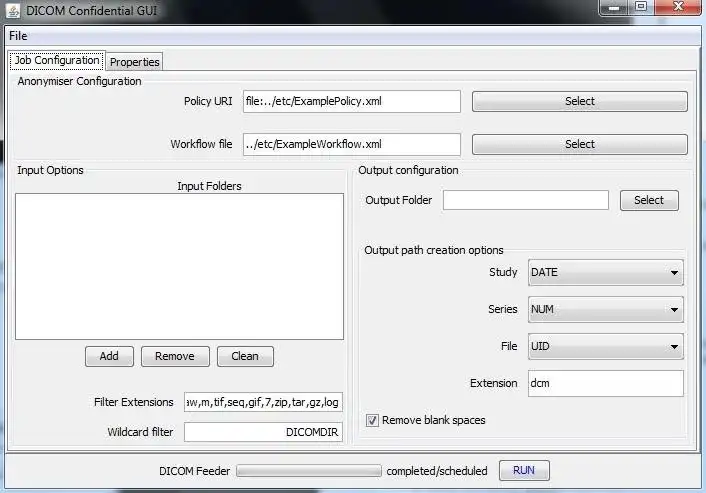Select the Job Configuration tab
The image size is (706, 493).
(x=57, y=60)
